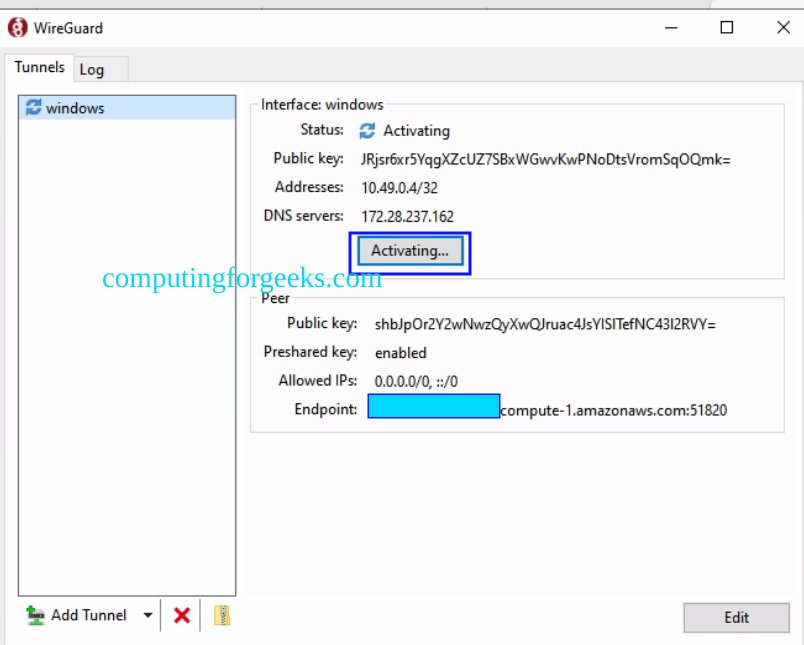
Task: Click the Activating status spinner icon
Action: click(367, 131)
